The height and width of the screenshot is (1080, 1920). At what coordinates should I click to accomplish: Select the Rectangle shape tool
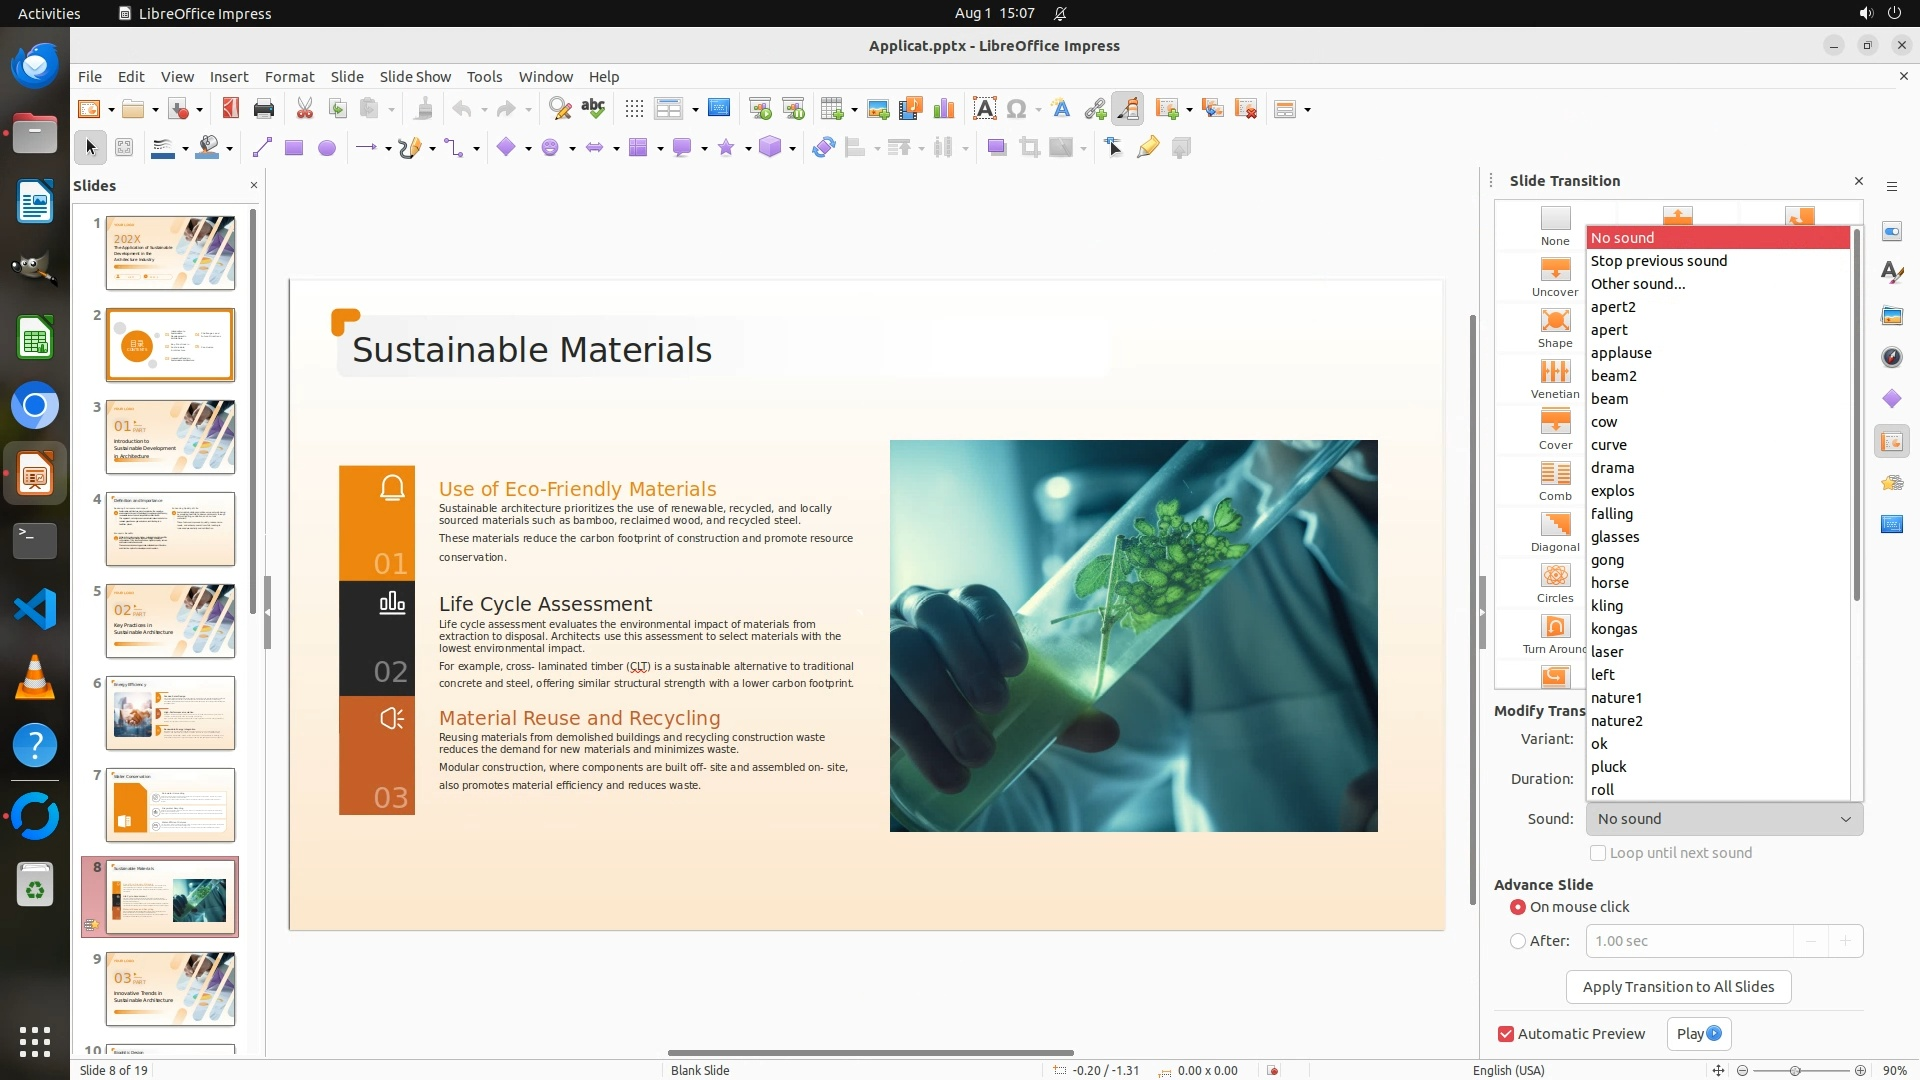pos(294,148)
